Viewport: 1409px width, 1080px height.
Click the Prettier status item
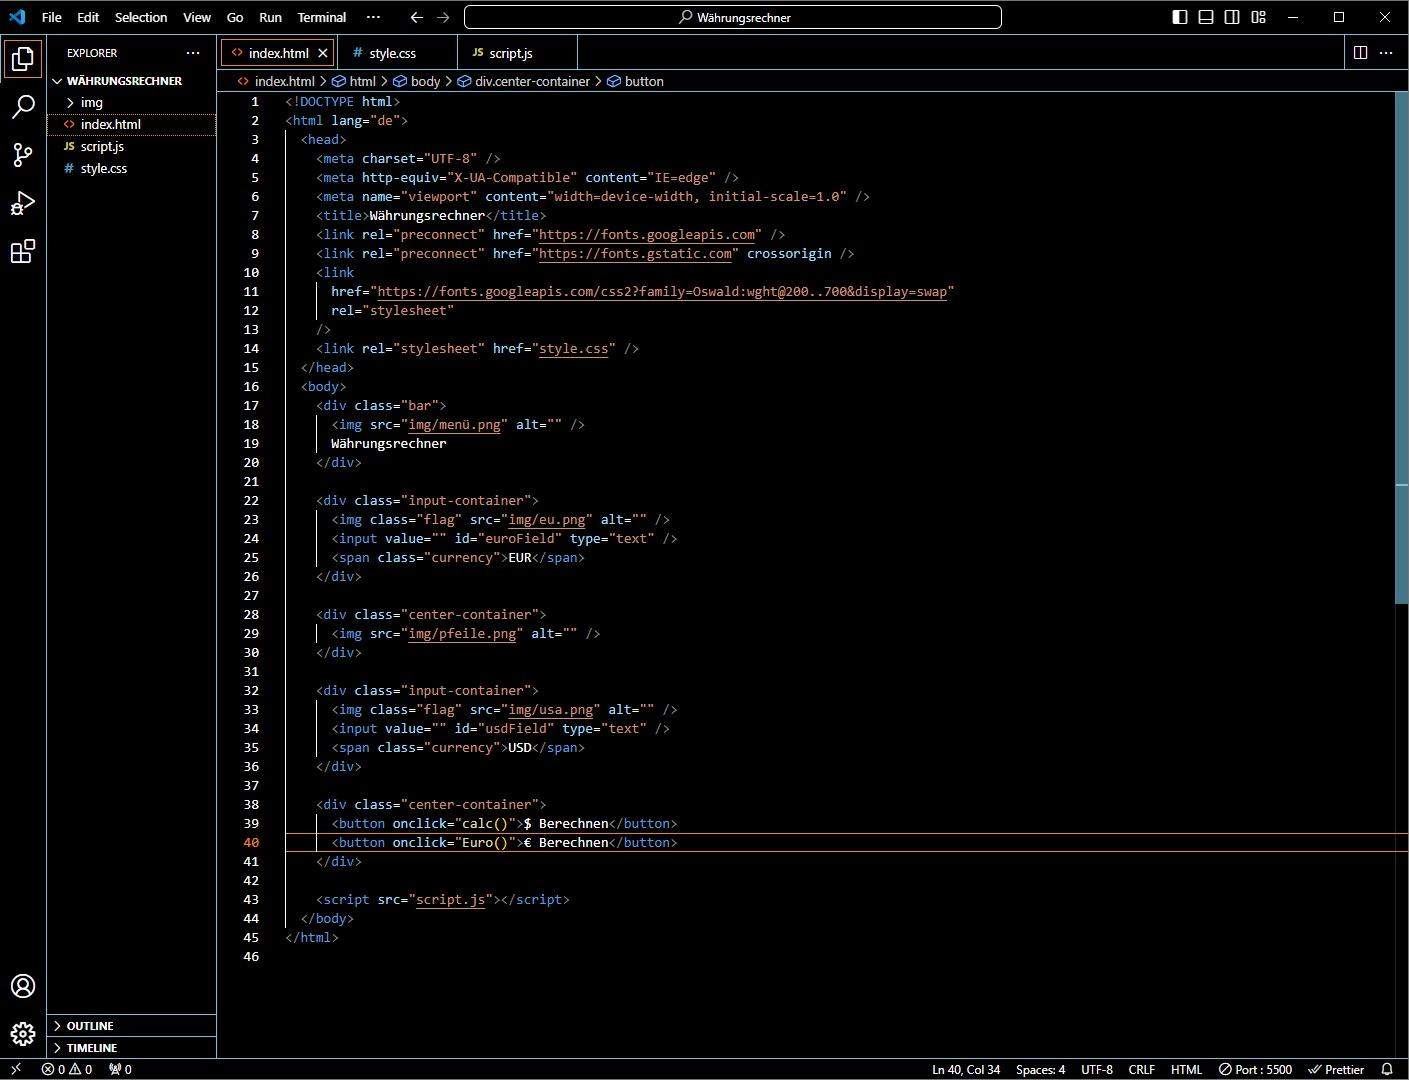coord(1336,1069)
